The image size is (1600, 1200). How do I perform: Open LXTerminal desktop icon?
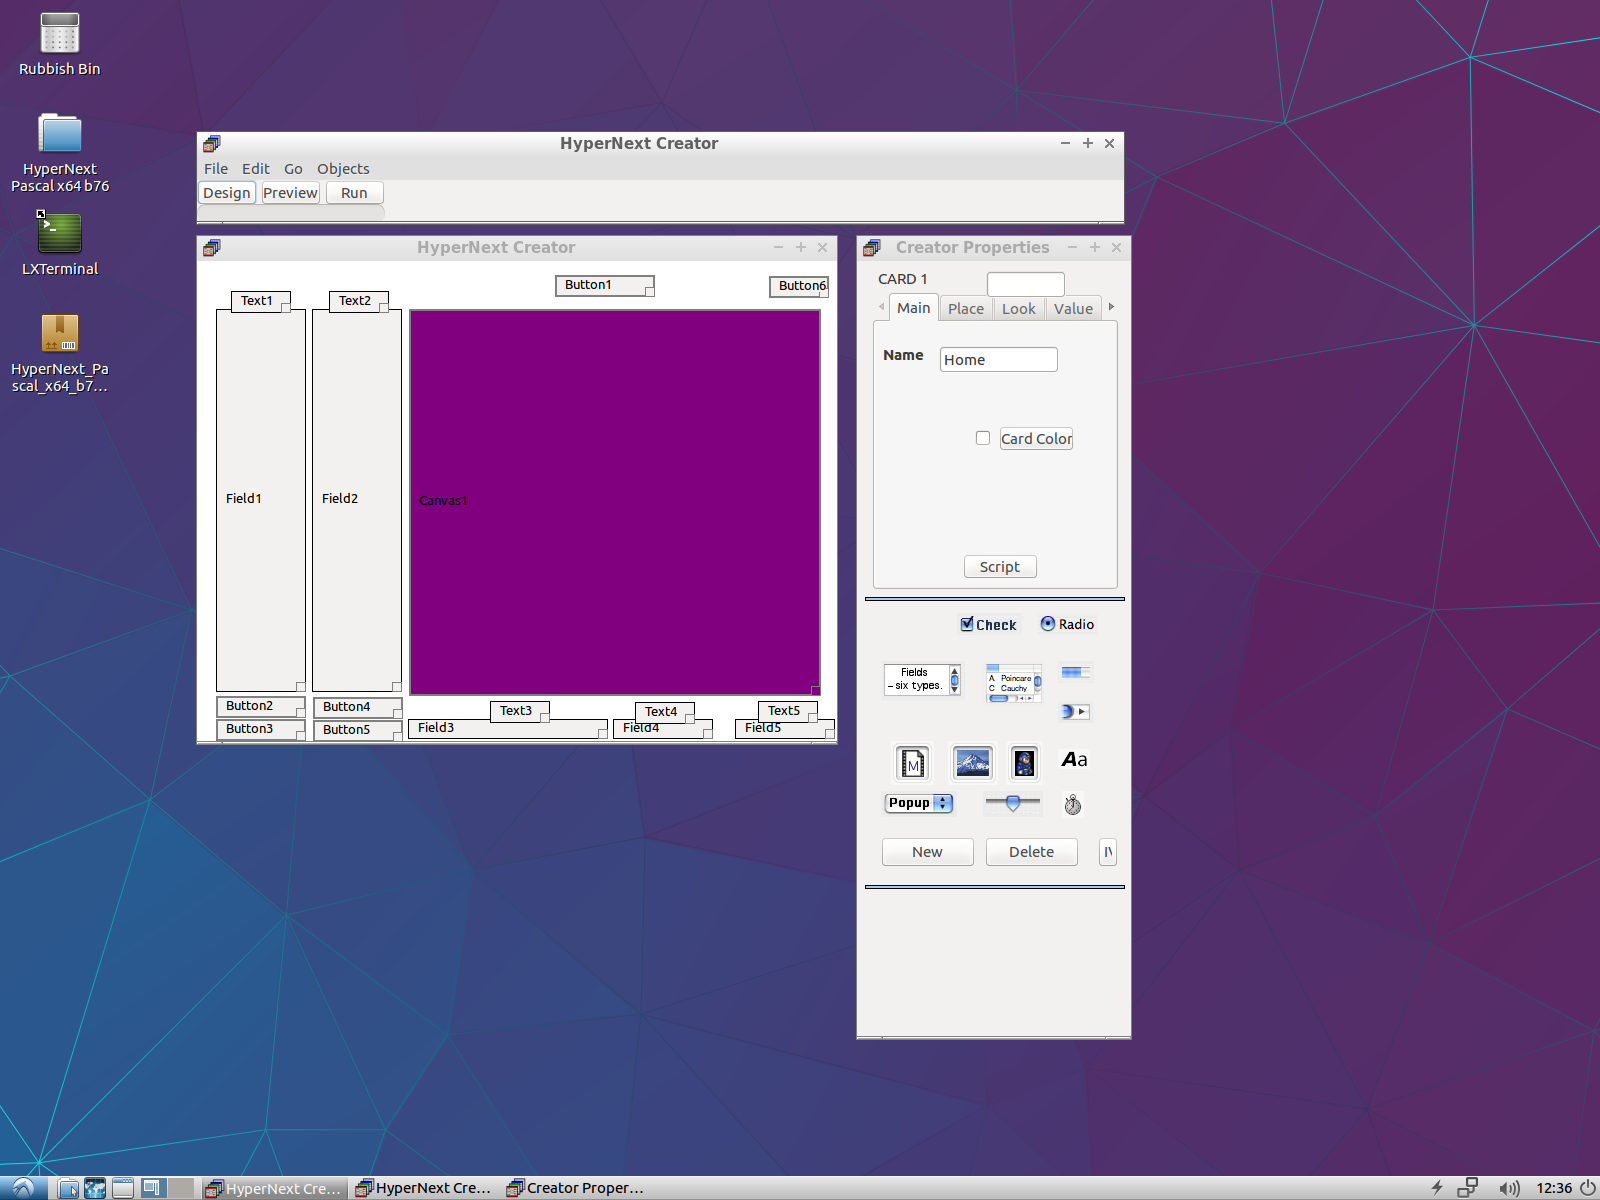60,243
